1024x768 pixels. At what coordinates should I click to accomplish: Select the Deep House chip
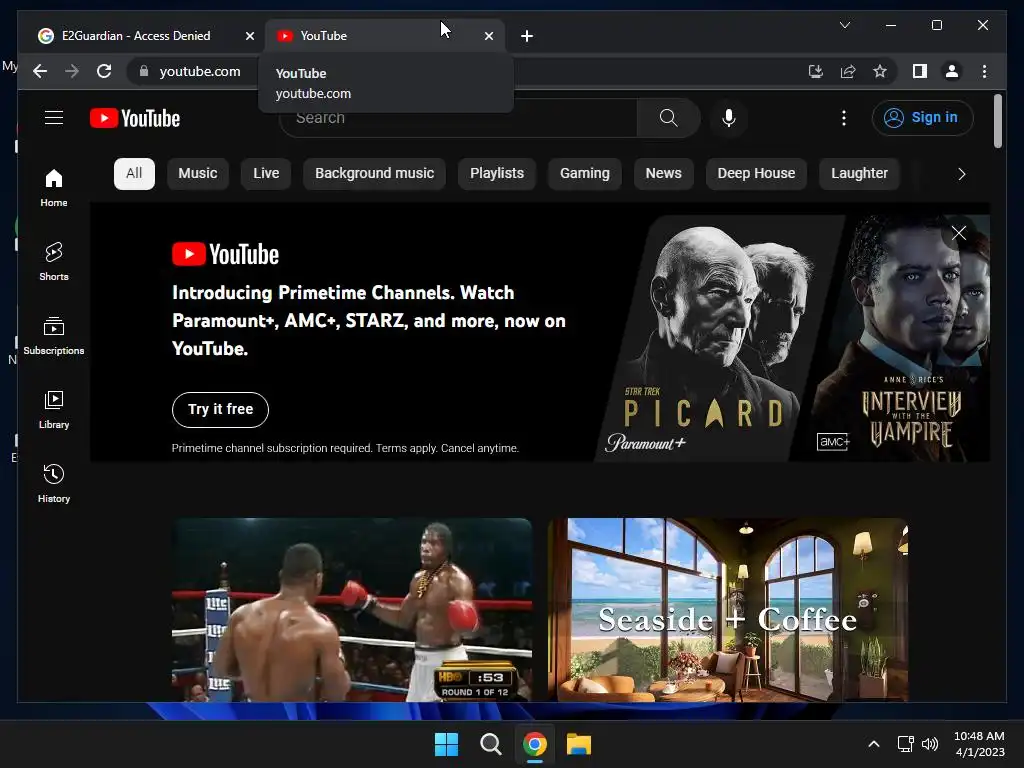[756, 174]
